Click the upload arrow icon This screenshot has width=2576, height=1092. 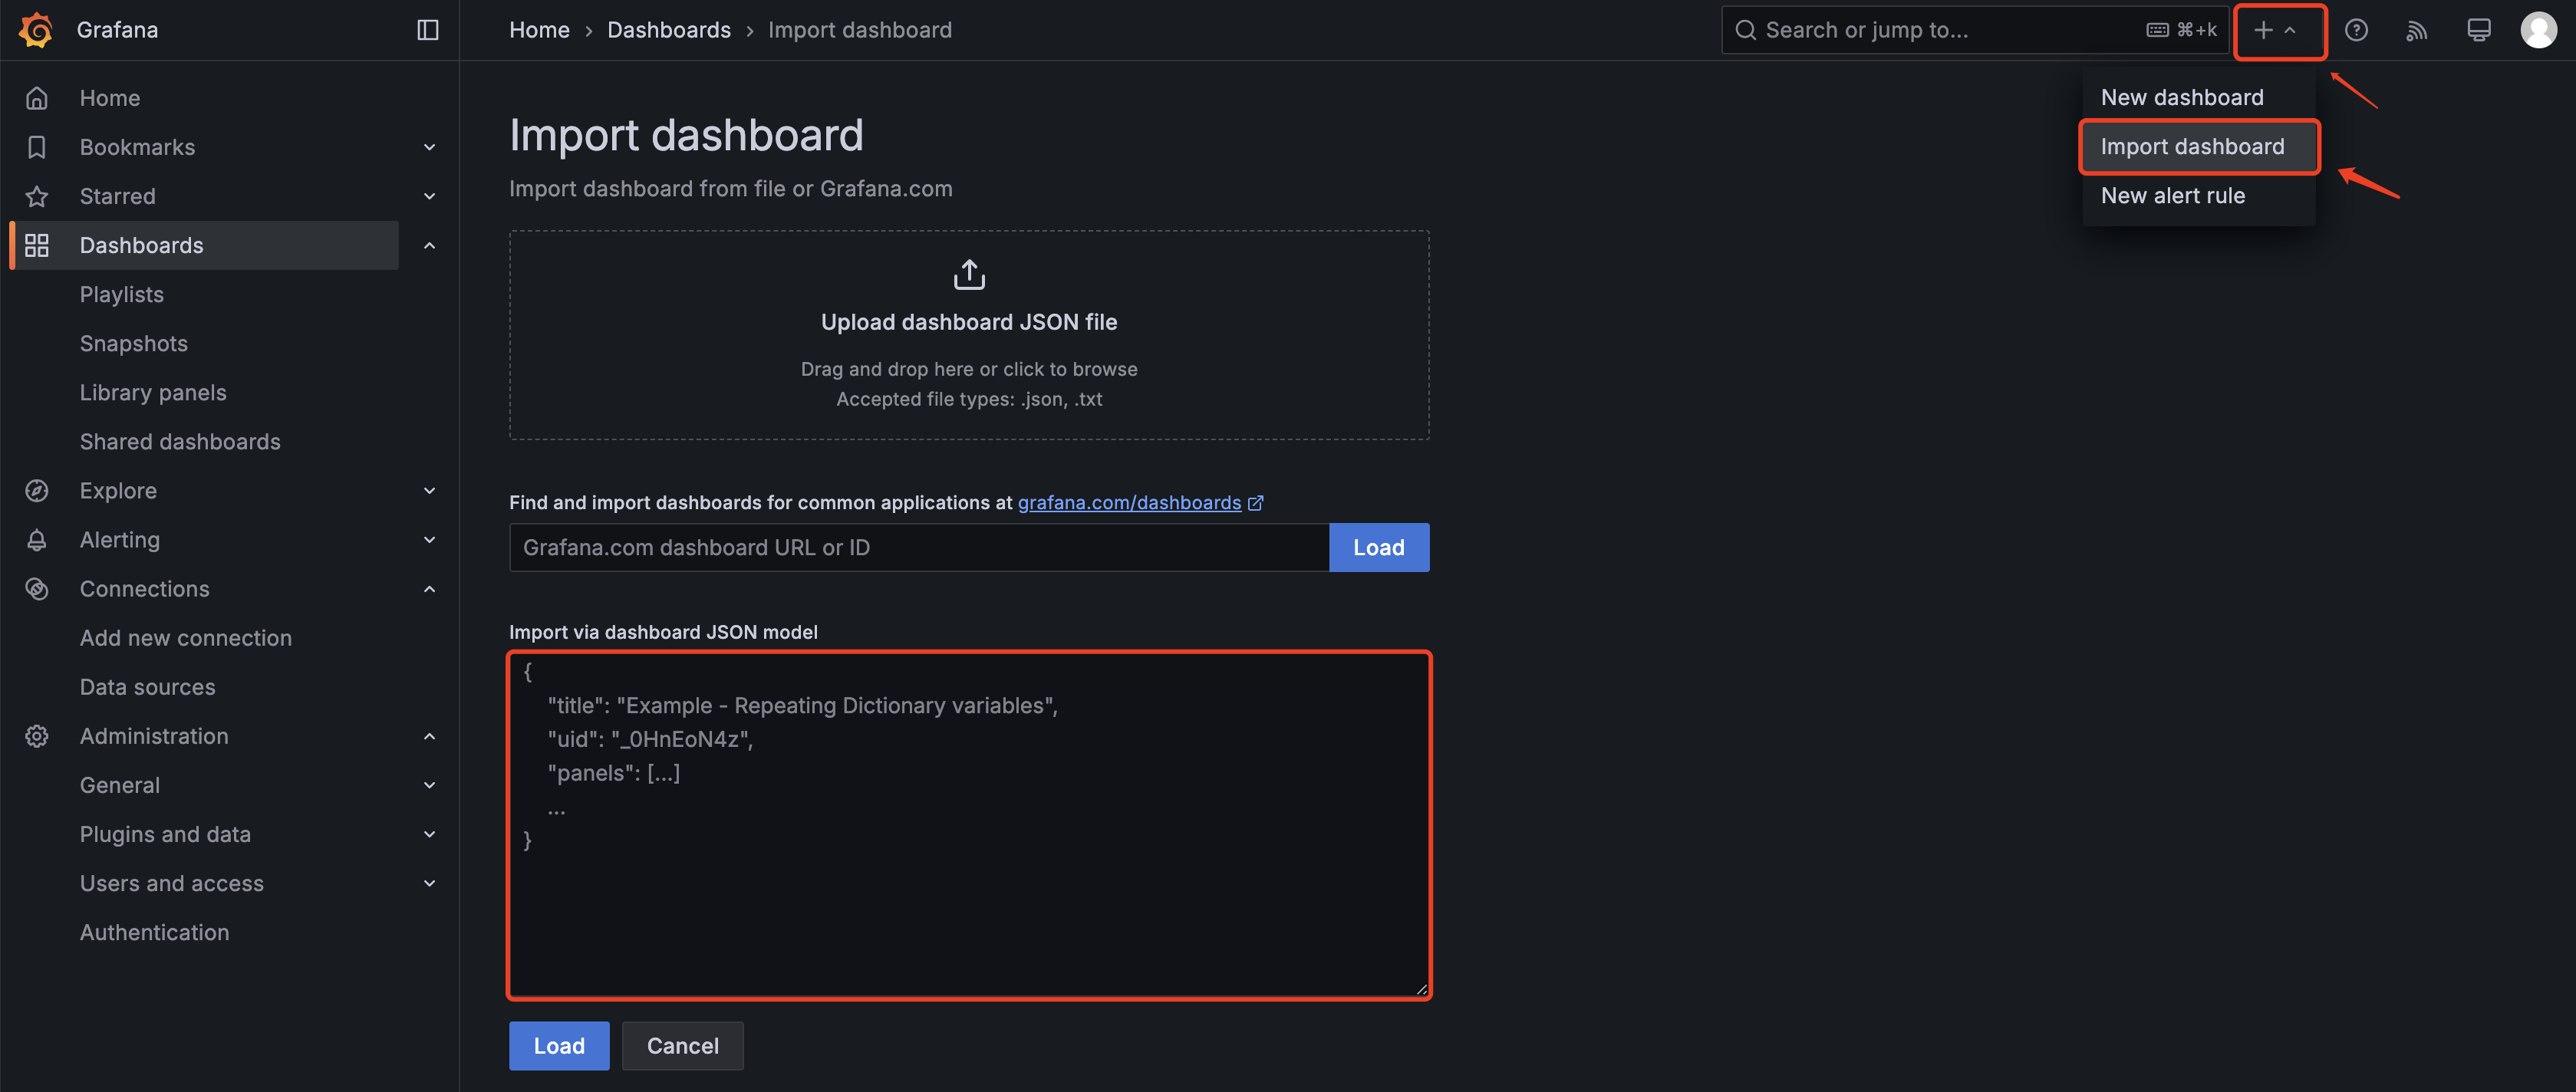point(969,274)
